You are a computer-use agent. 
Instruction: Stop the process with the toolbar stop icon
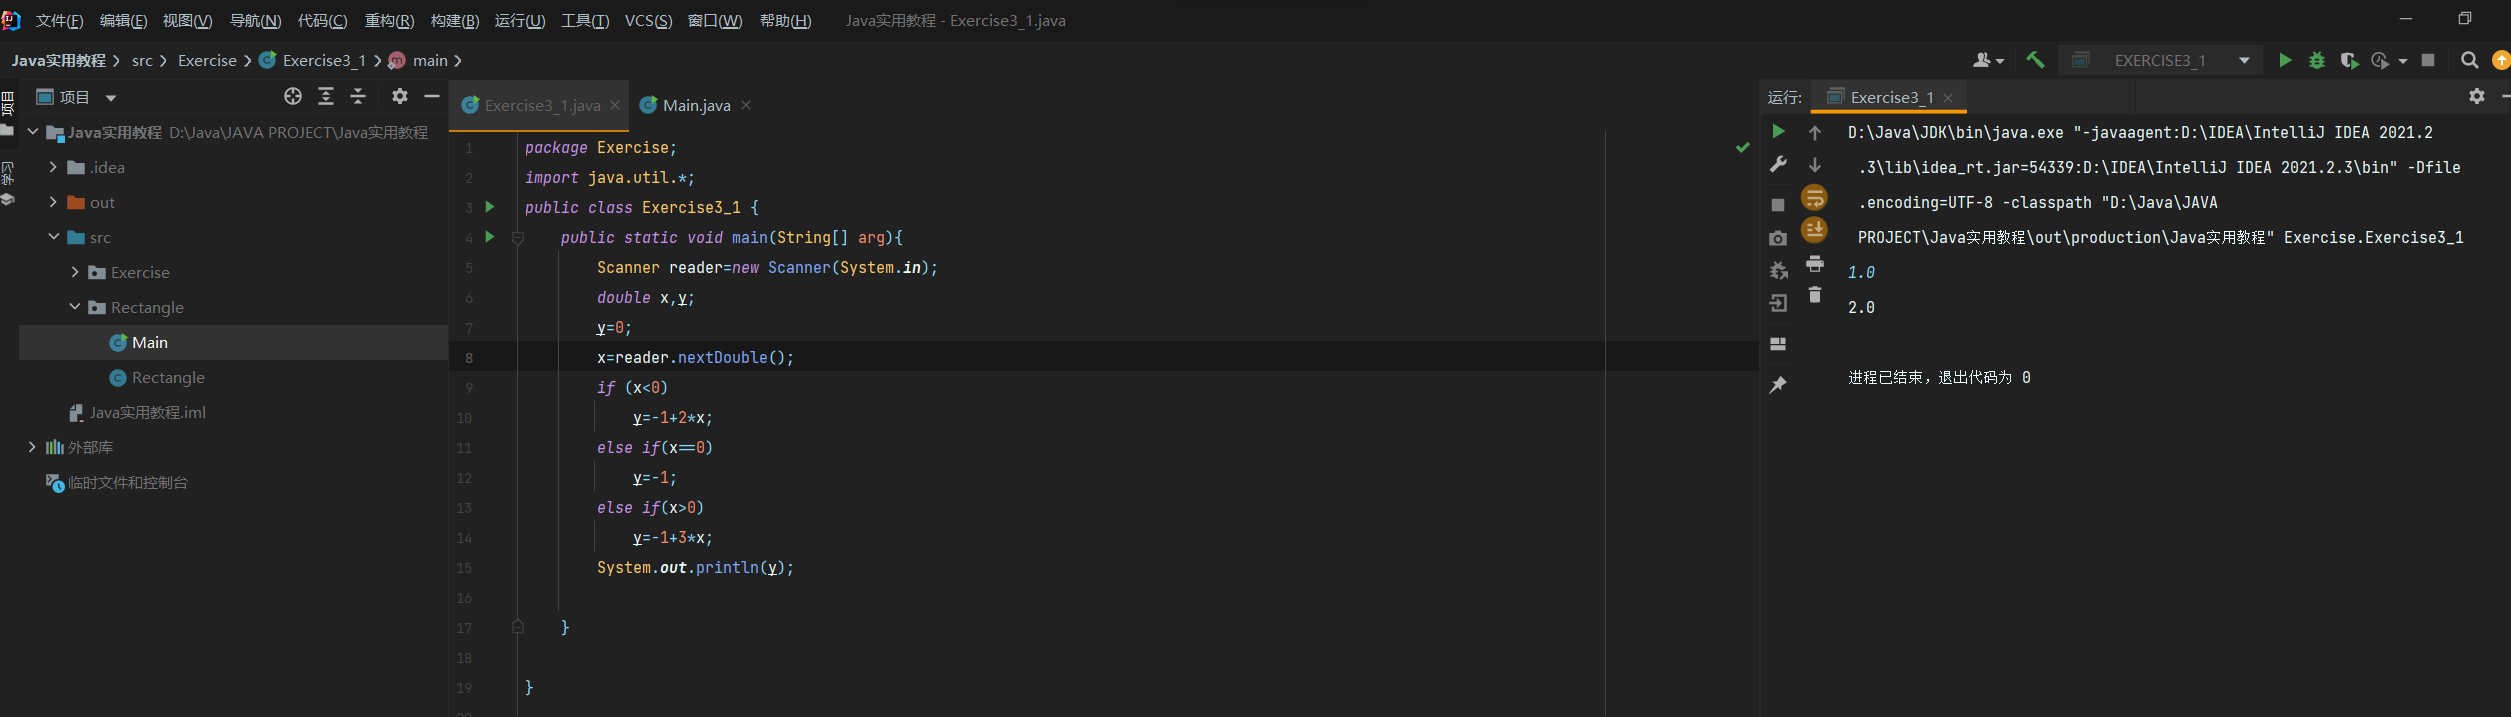point(2428,60)
